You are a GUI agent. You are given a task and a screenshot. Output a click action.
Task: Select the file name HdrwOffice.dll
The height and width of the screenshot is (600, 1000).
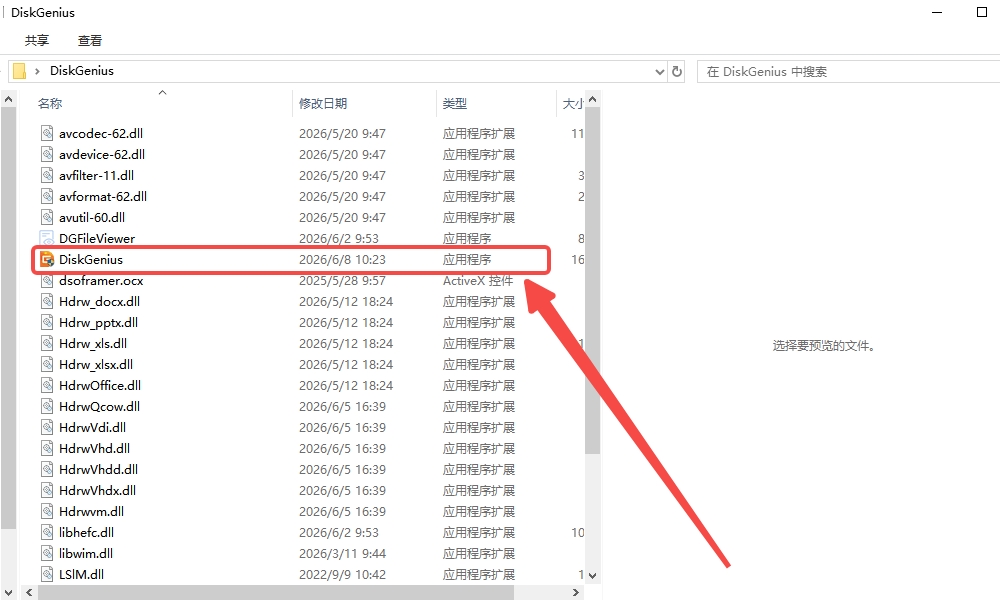pos(100,386)
